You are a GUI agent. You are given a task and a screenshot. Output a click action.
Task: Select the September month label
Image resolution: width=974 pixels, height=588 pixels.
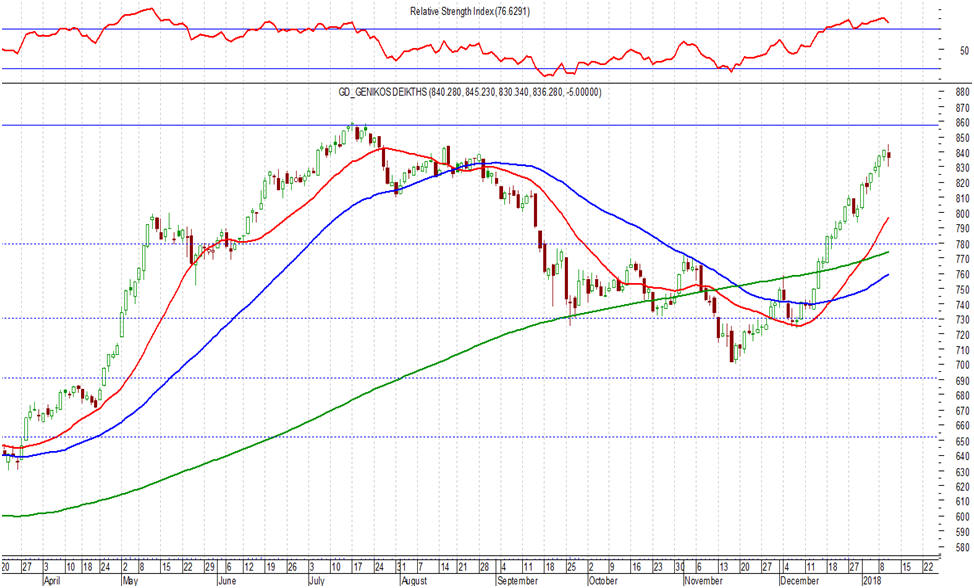click(x=518, y=581)
